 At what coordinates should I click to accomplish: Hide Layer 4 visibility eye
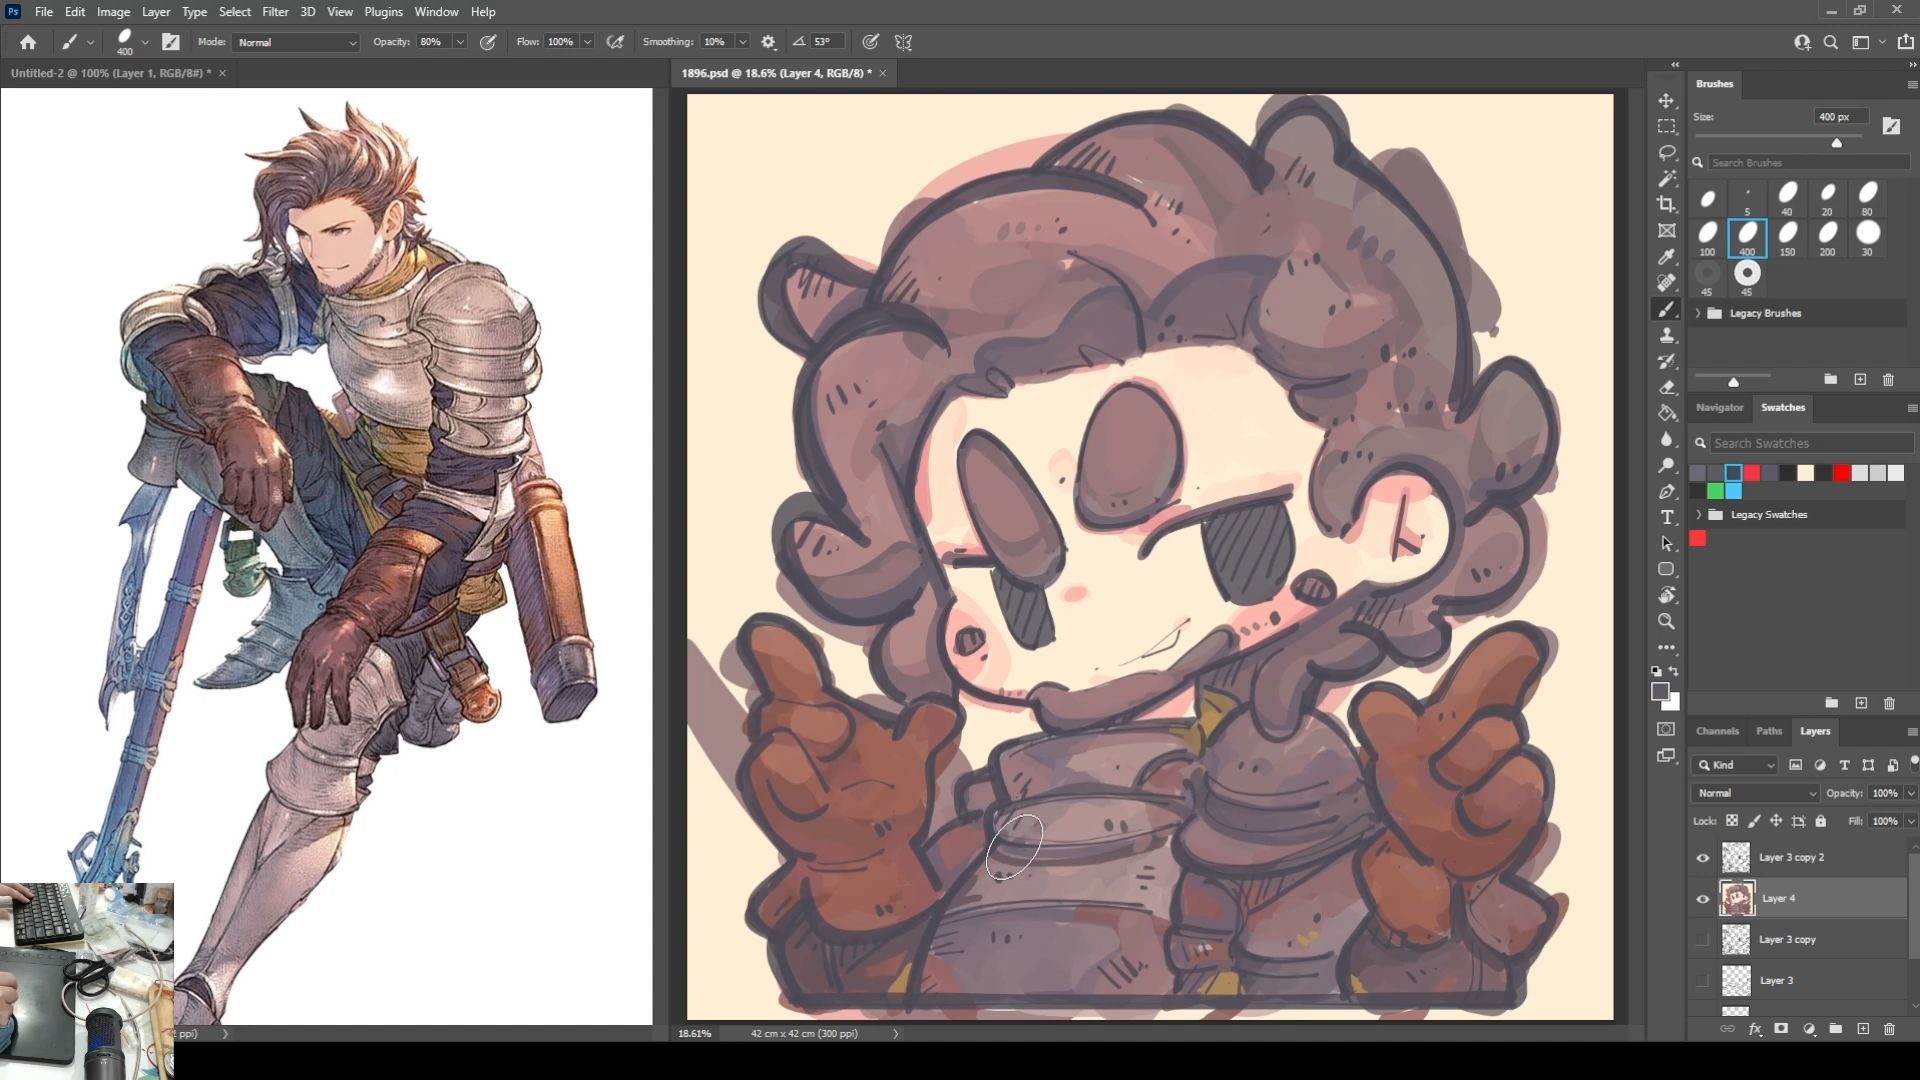[1702, 899]
